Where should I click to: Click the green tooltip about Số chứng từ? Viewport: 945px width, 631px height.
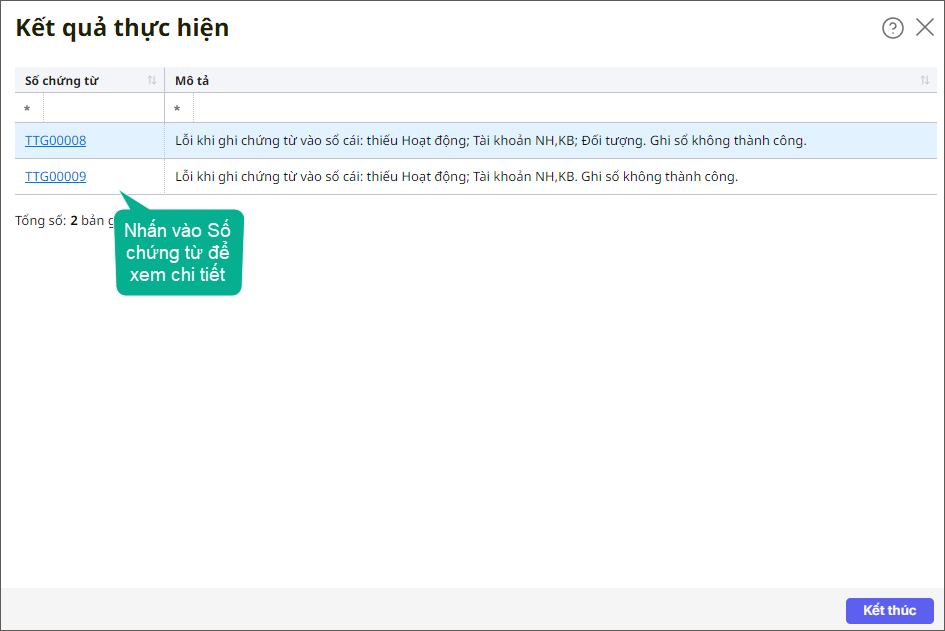(x=178, y=252)
